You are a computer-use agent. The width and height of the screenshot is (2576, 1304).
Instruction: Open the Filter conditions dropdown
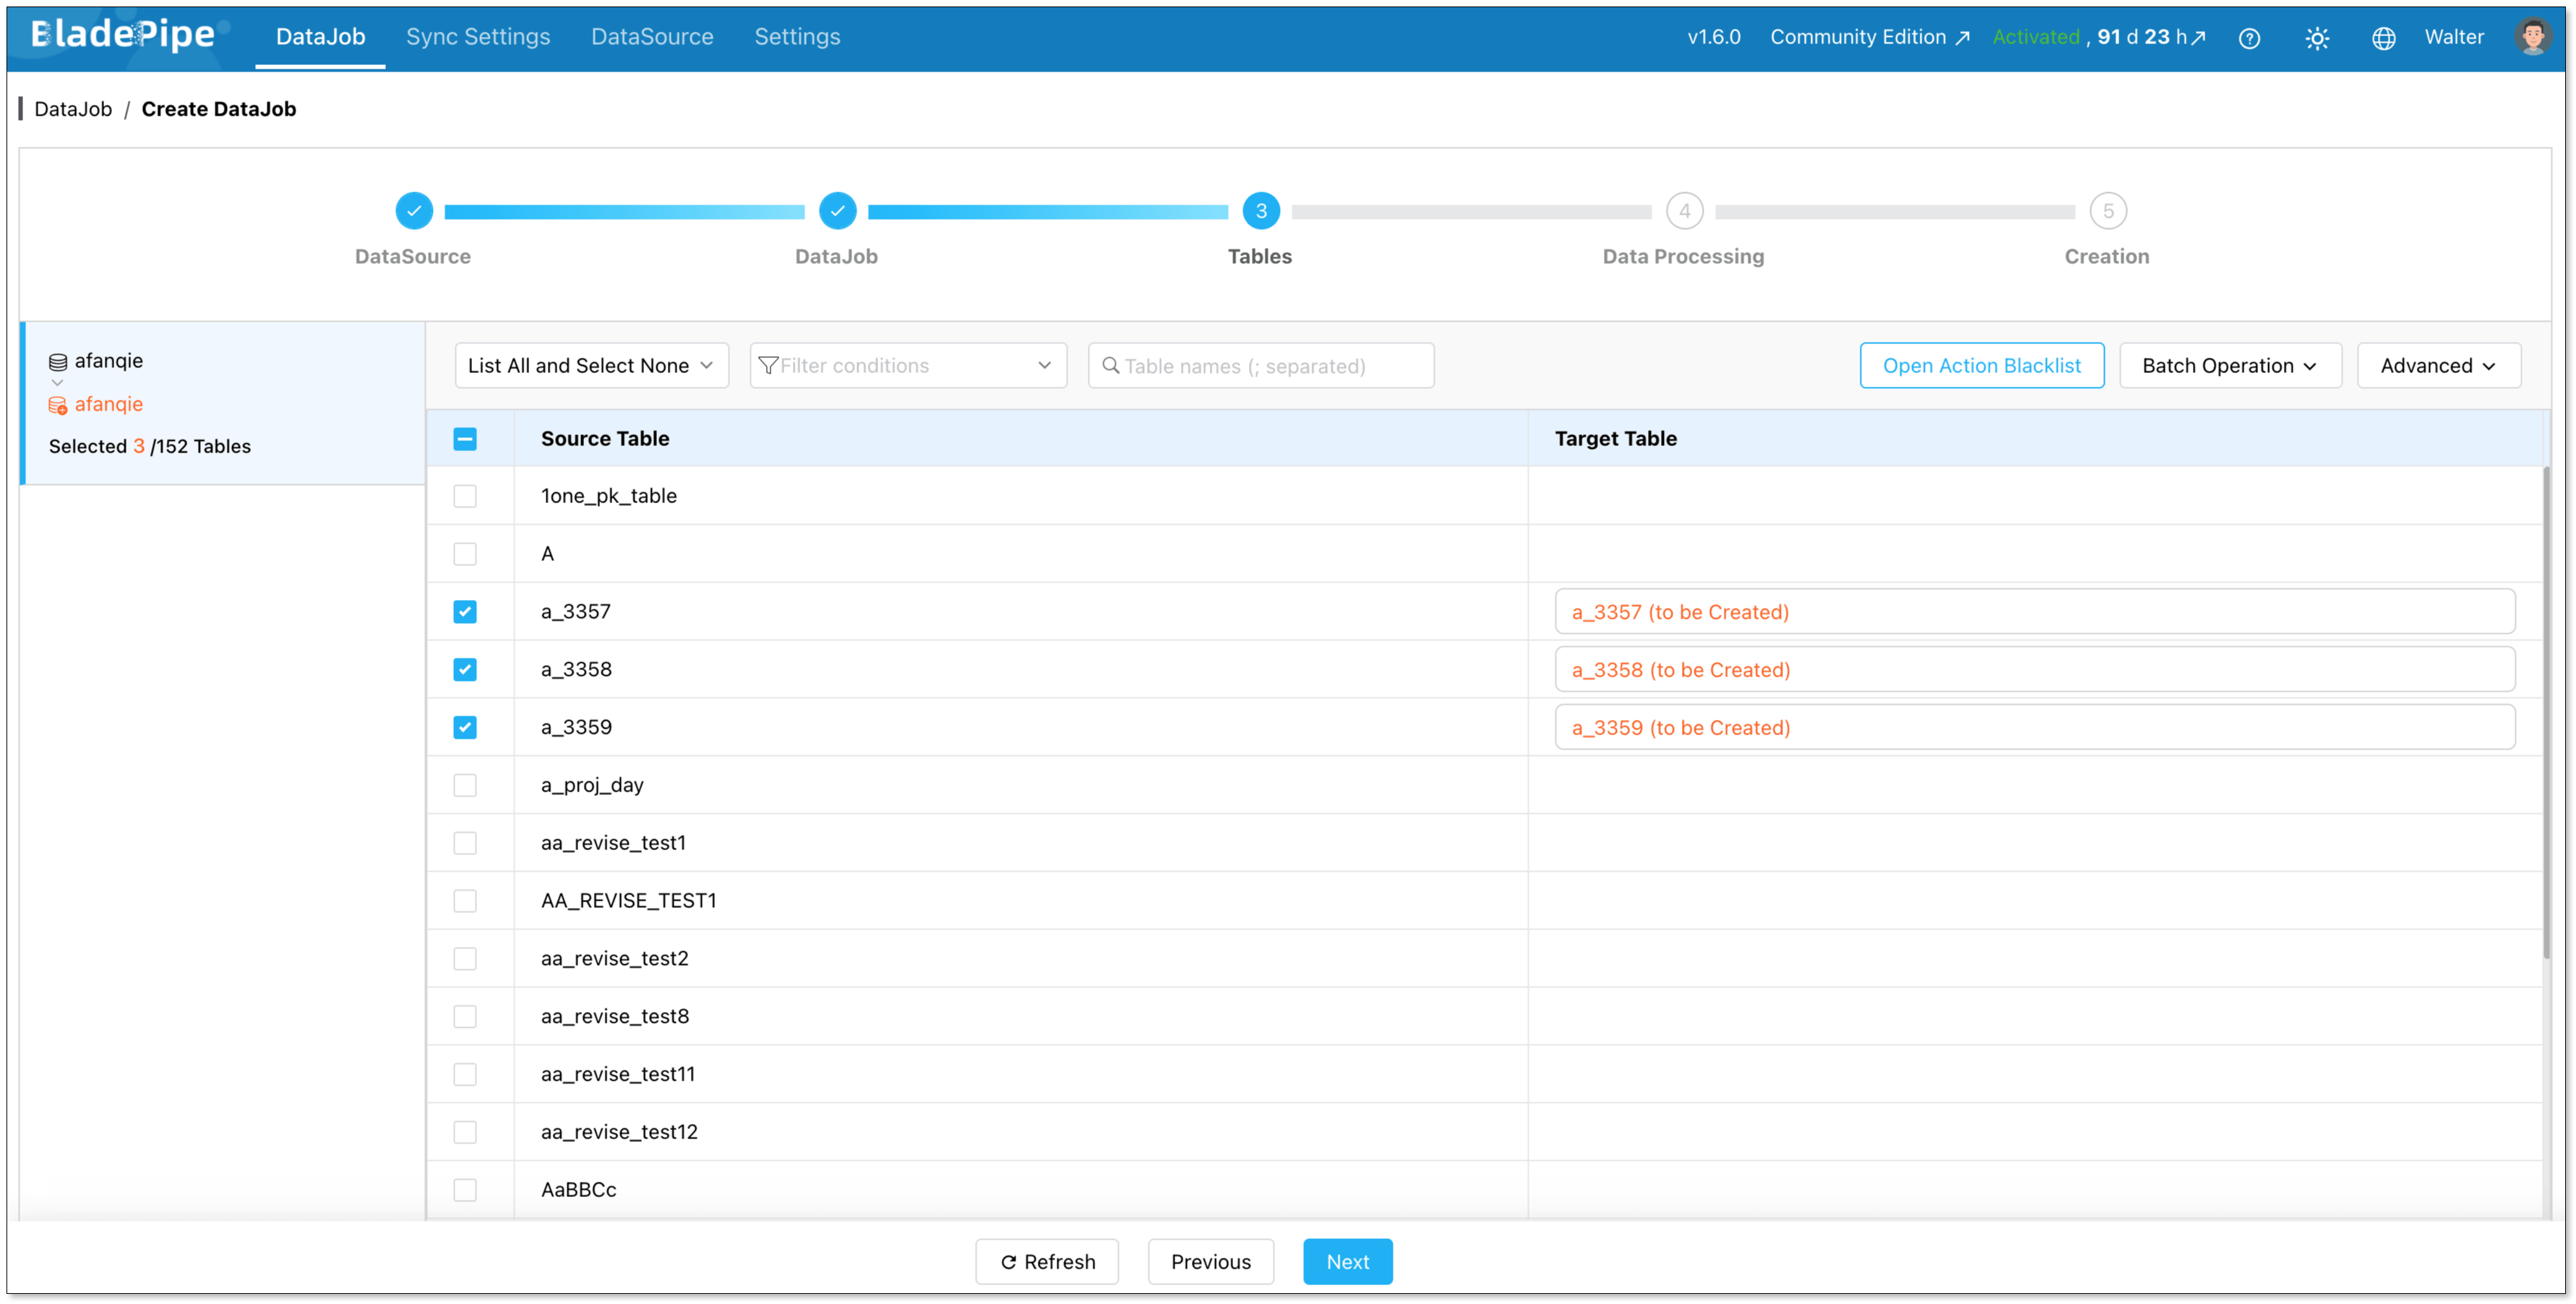tap(908, 366)
